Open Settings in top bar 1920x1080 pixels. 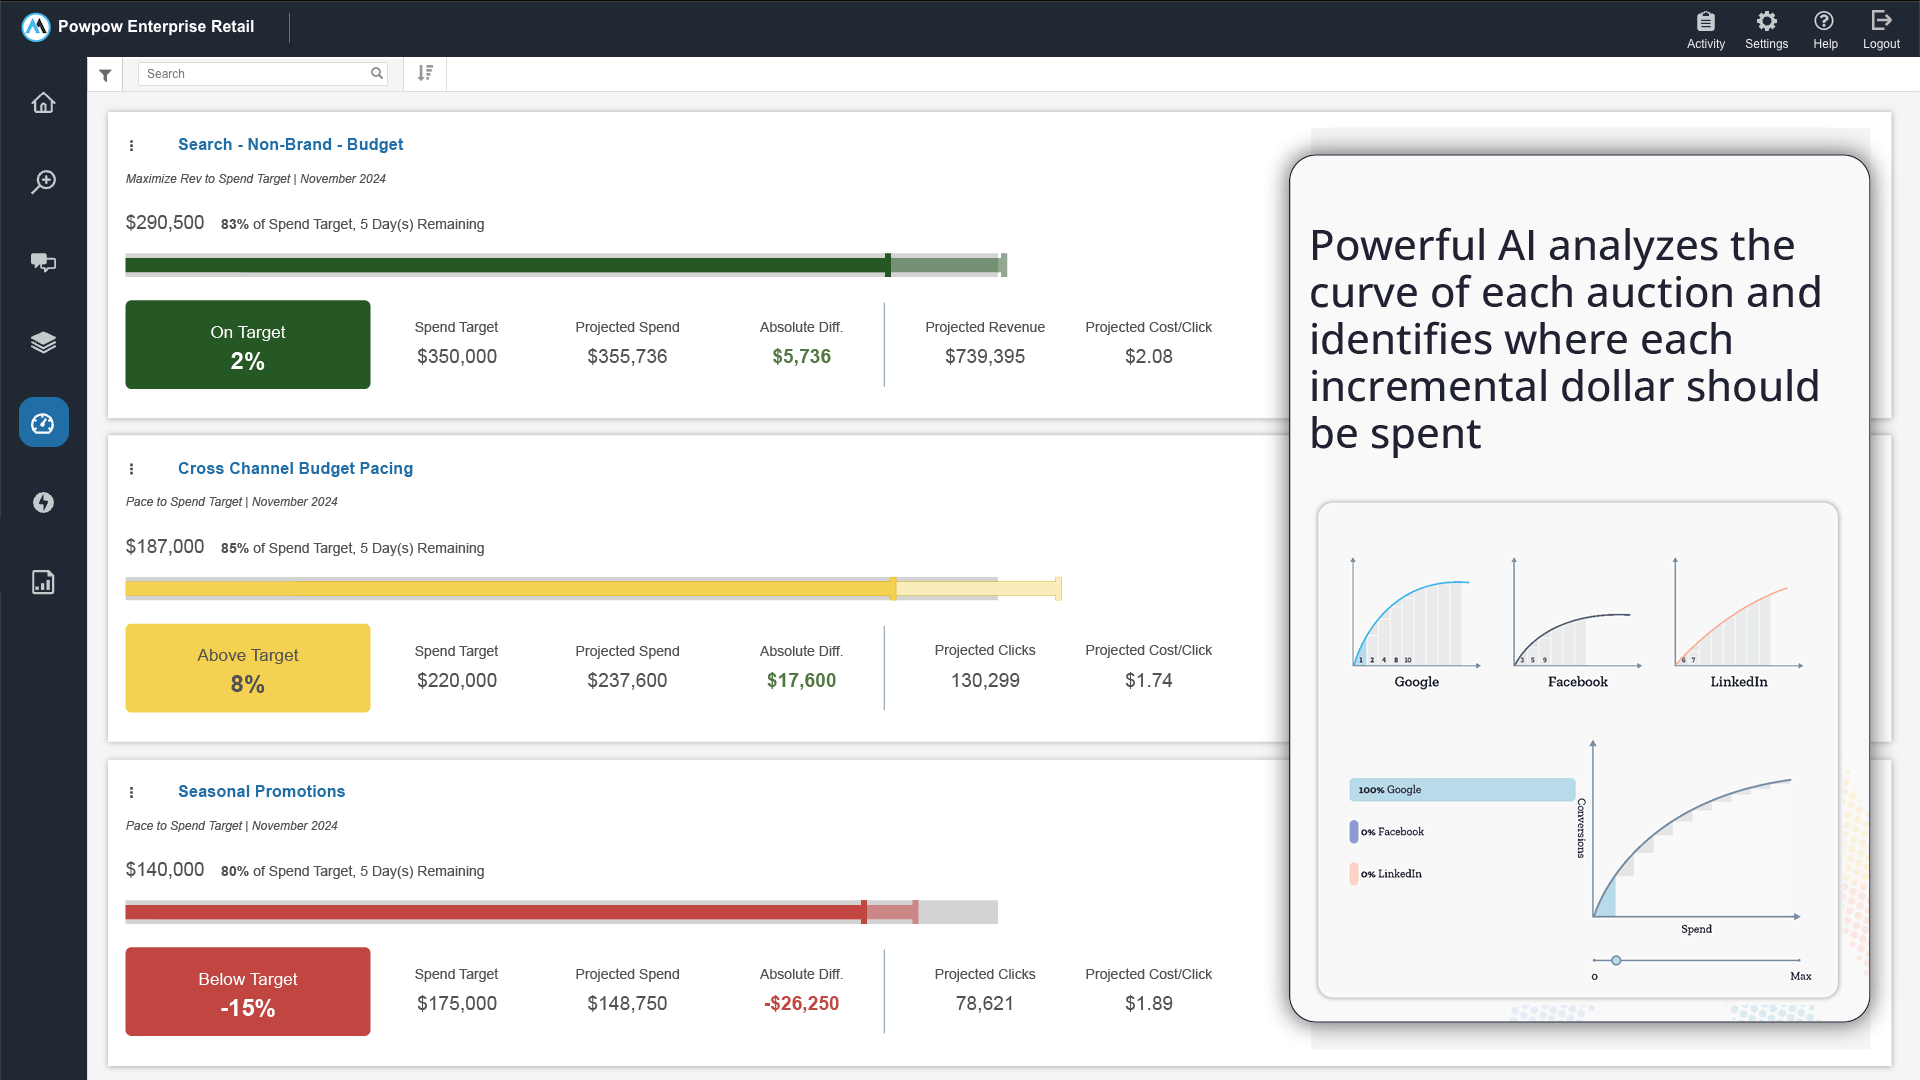point(1766,30)
